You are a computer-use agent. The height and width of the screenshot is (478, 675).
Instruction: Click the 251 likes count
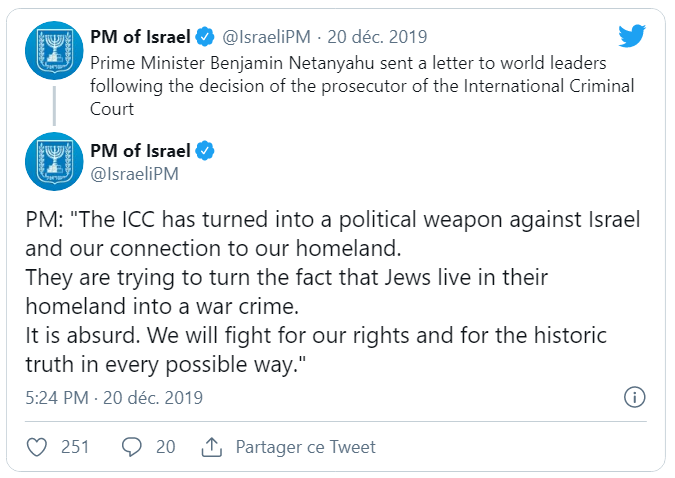[75, 447]
